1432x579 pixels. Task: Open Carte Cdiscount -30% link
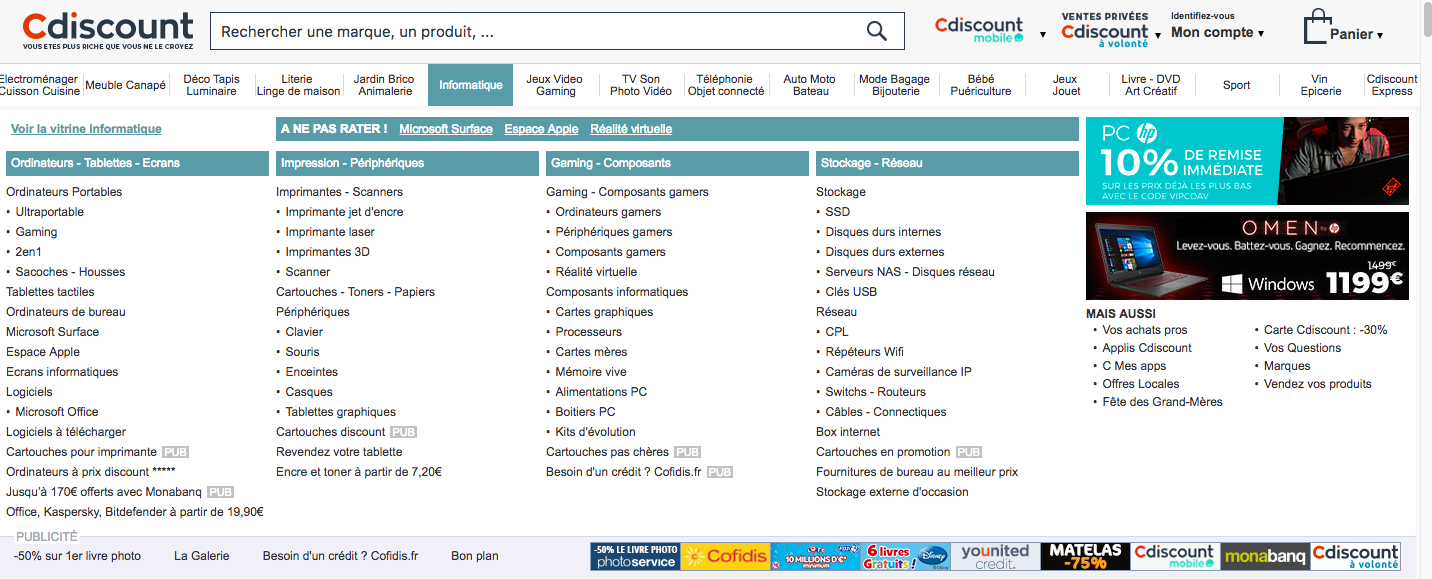1325,330
